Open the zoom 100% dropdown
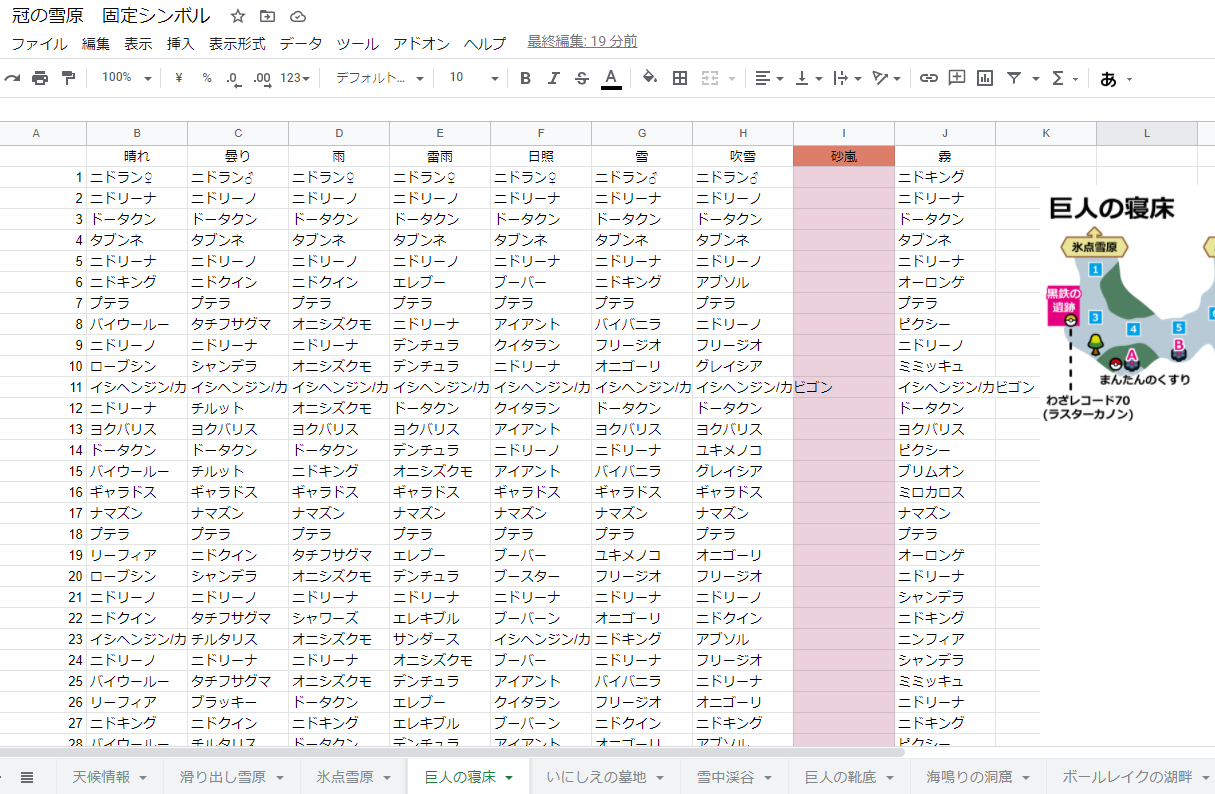The width and height of the screenshot is (1215, 794). click(x=126, y=78)
